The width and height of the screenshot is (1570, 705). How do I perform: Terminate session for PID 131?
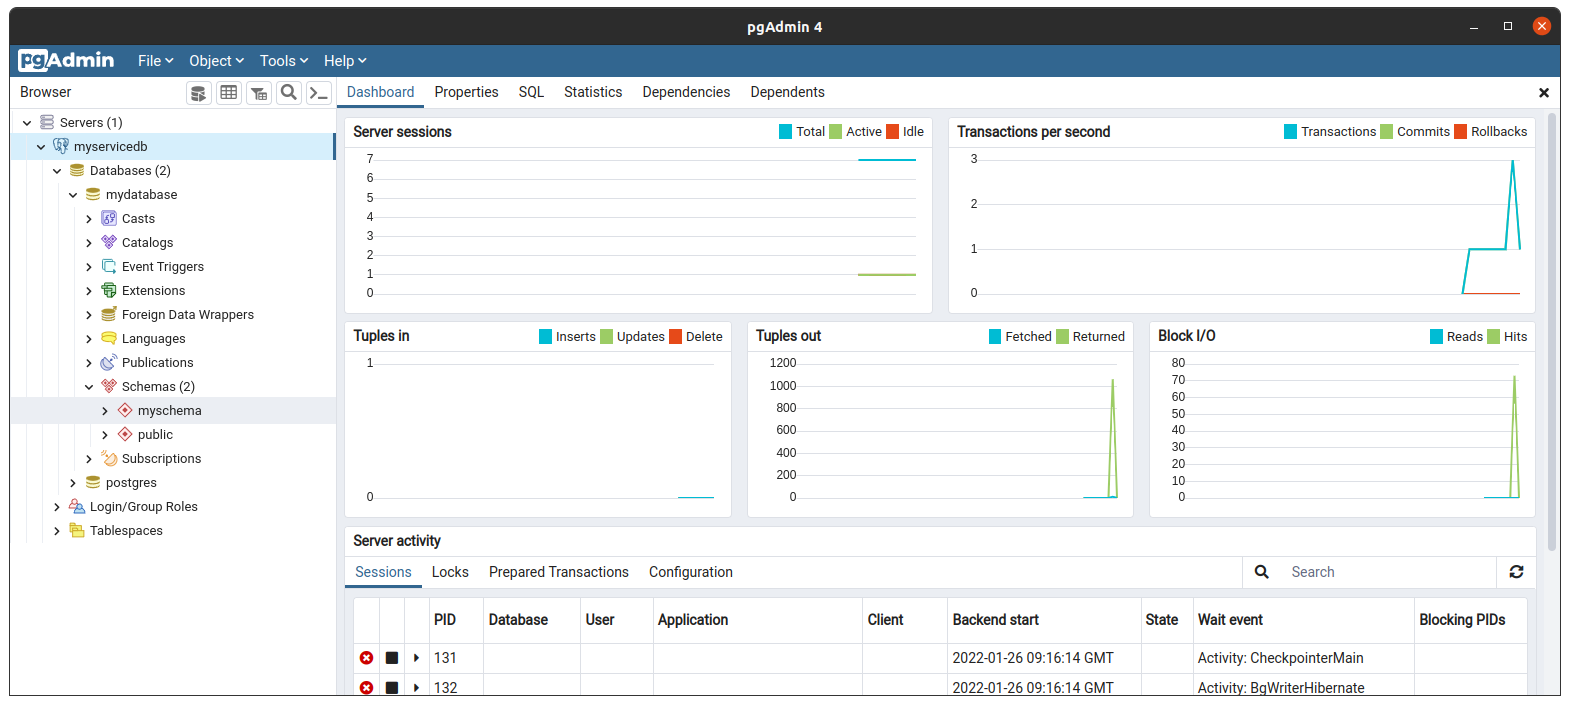[x=367, y=658]
